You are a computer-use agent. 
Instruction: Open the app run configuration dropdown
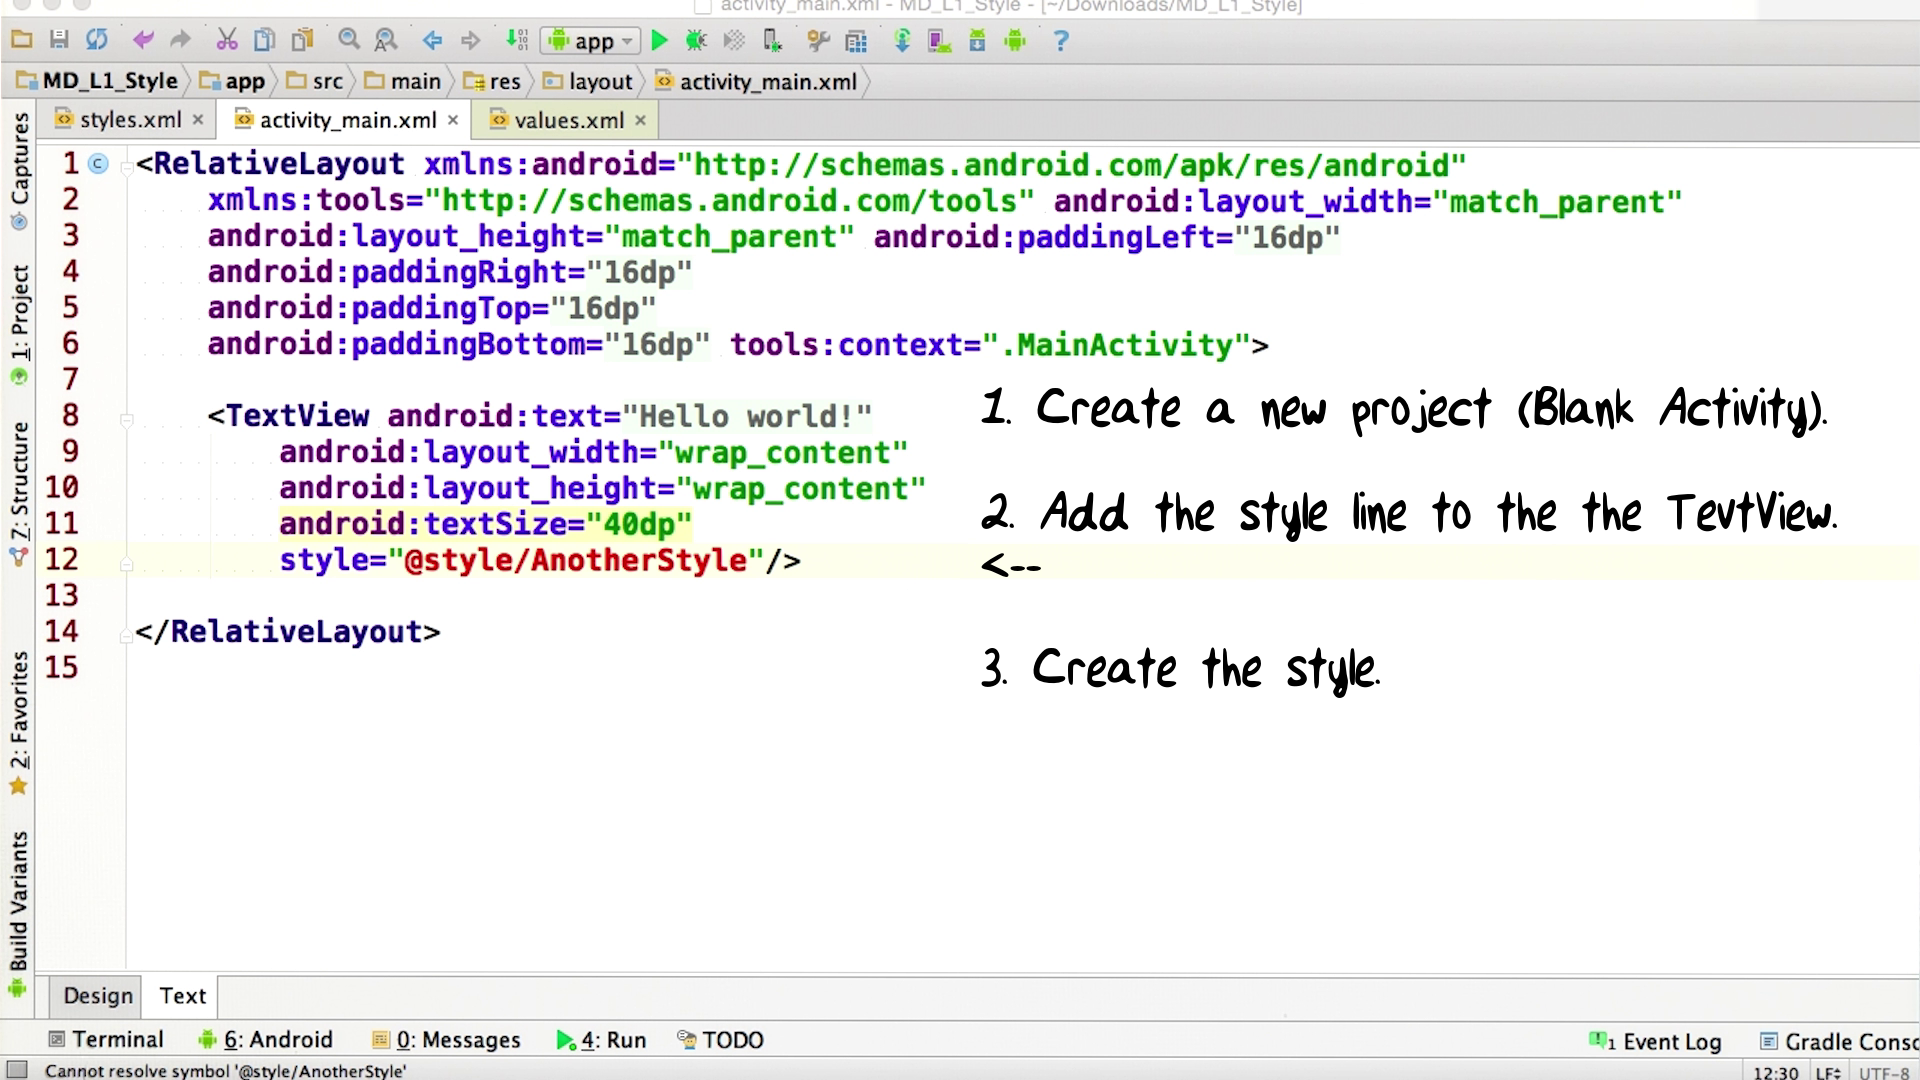[591, 41]
